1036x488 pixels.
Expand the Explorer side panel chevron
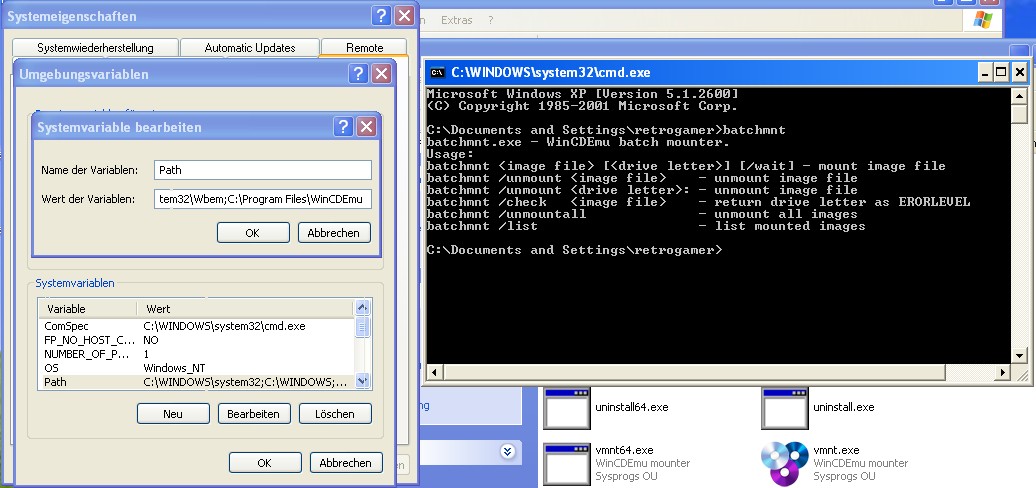507,452
